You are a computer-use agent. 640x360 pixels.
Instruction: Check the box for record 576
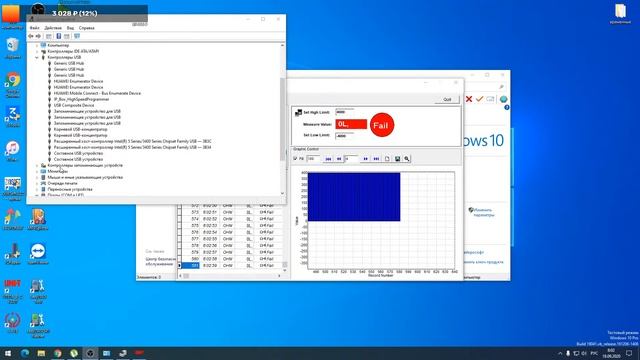pos(179,232)
